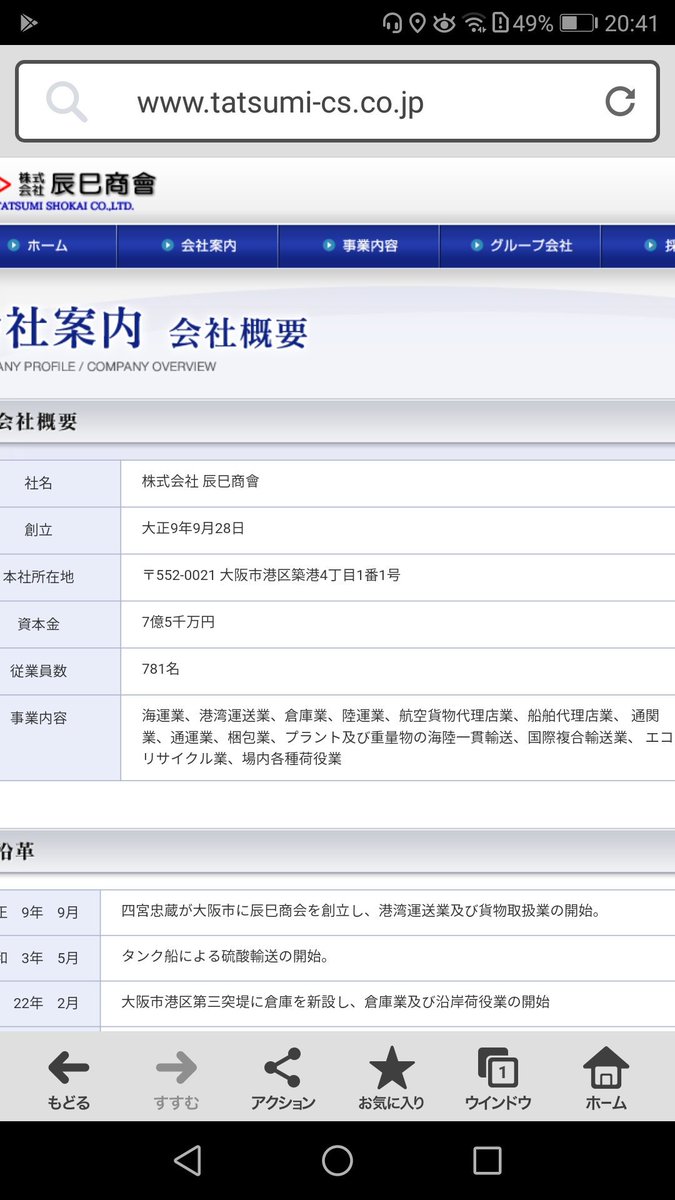
Task: Select the 従業員数 row label
Action: [39, 671]
